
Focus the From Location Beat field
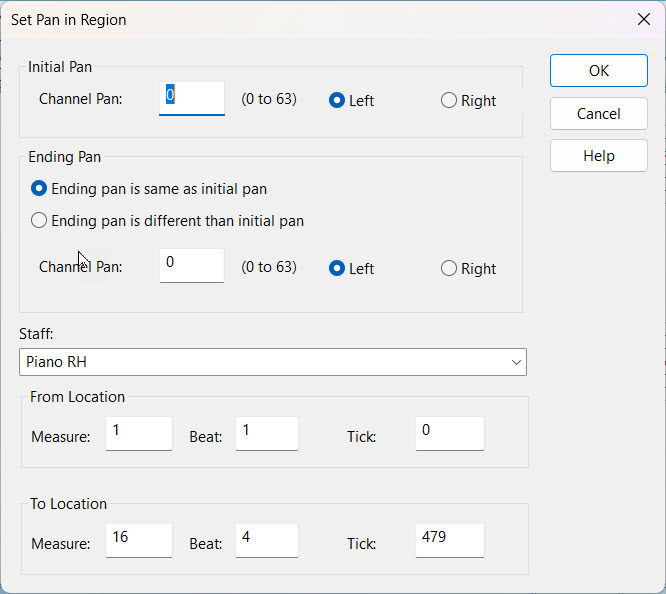[266, 433]
